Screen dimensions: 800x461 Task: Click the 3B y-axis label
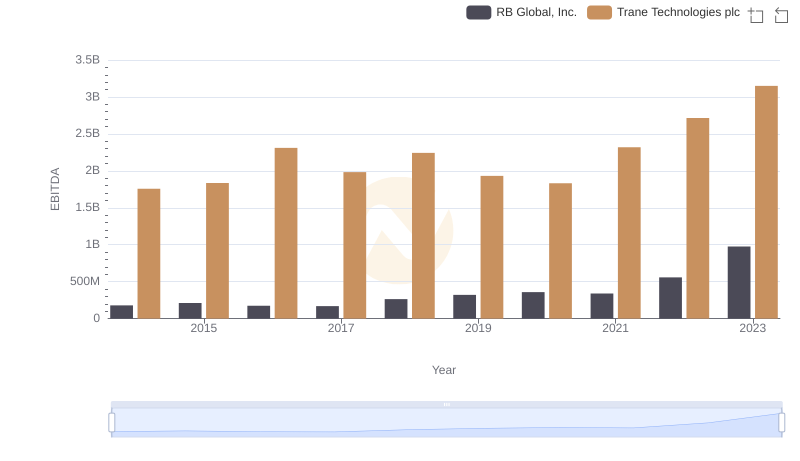[x=92, y=97]
